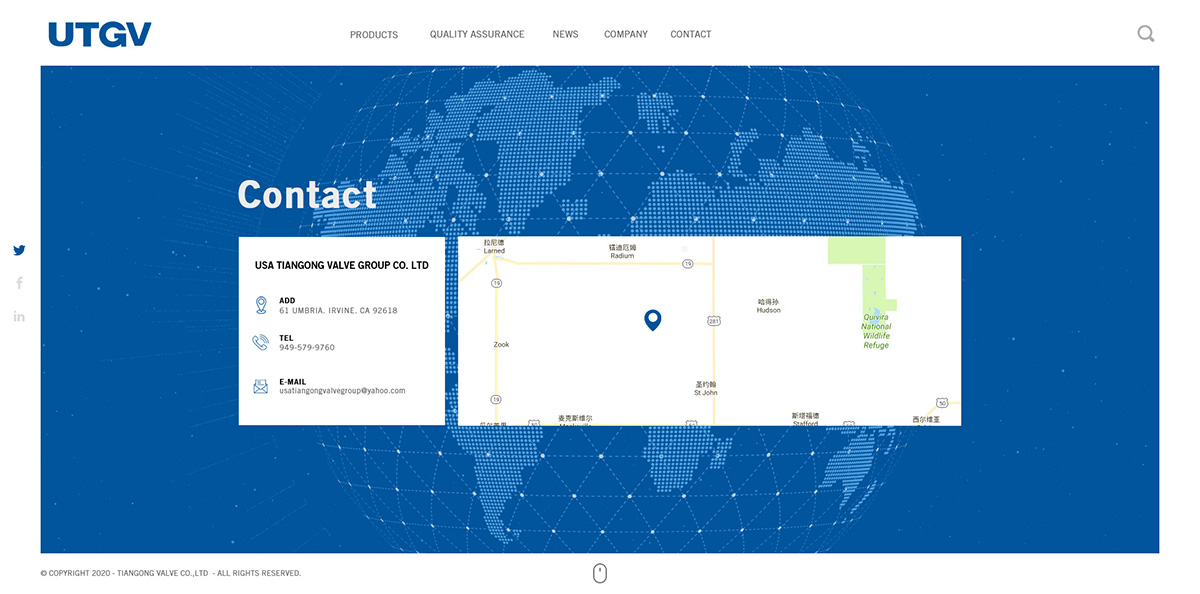Open the Facebook social link
This screenshot has width=1200, height=594.
[x=19, y=284]
